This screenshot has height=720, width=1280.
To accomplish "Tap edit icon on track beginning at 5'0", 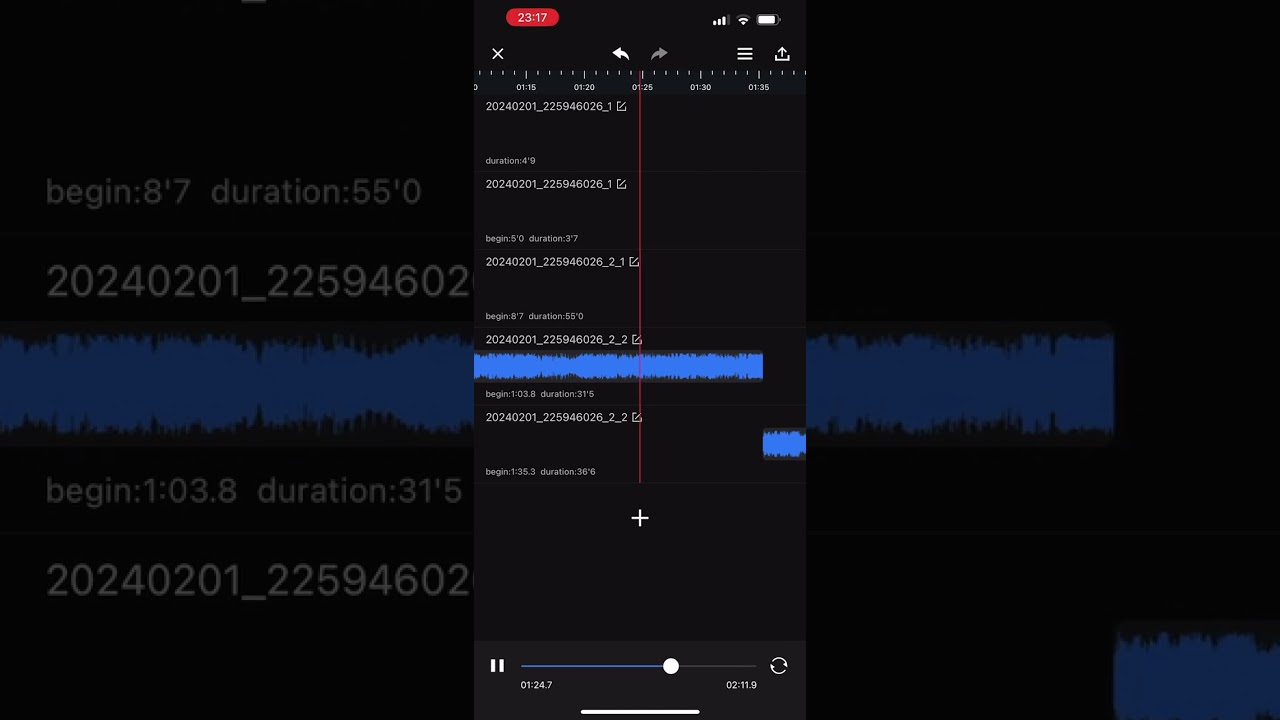I will 621,184.
